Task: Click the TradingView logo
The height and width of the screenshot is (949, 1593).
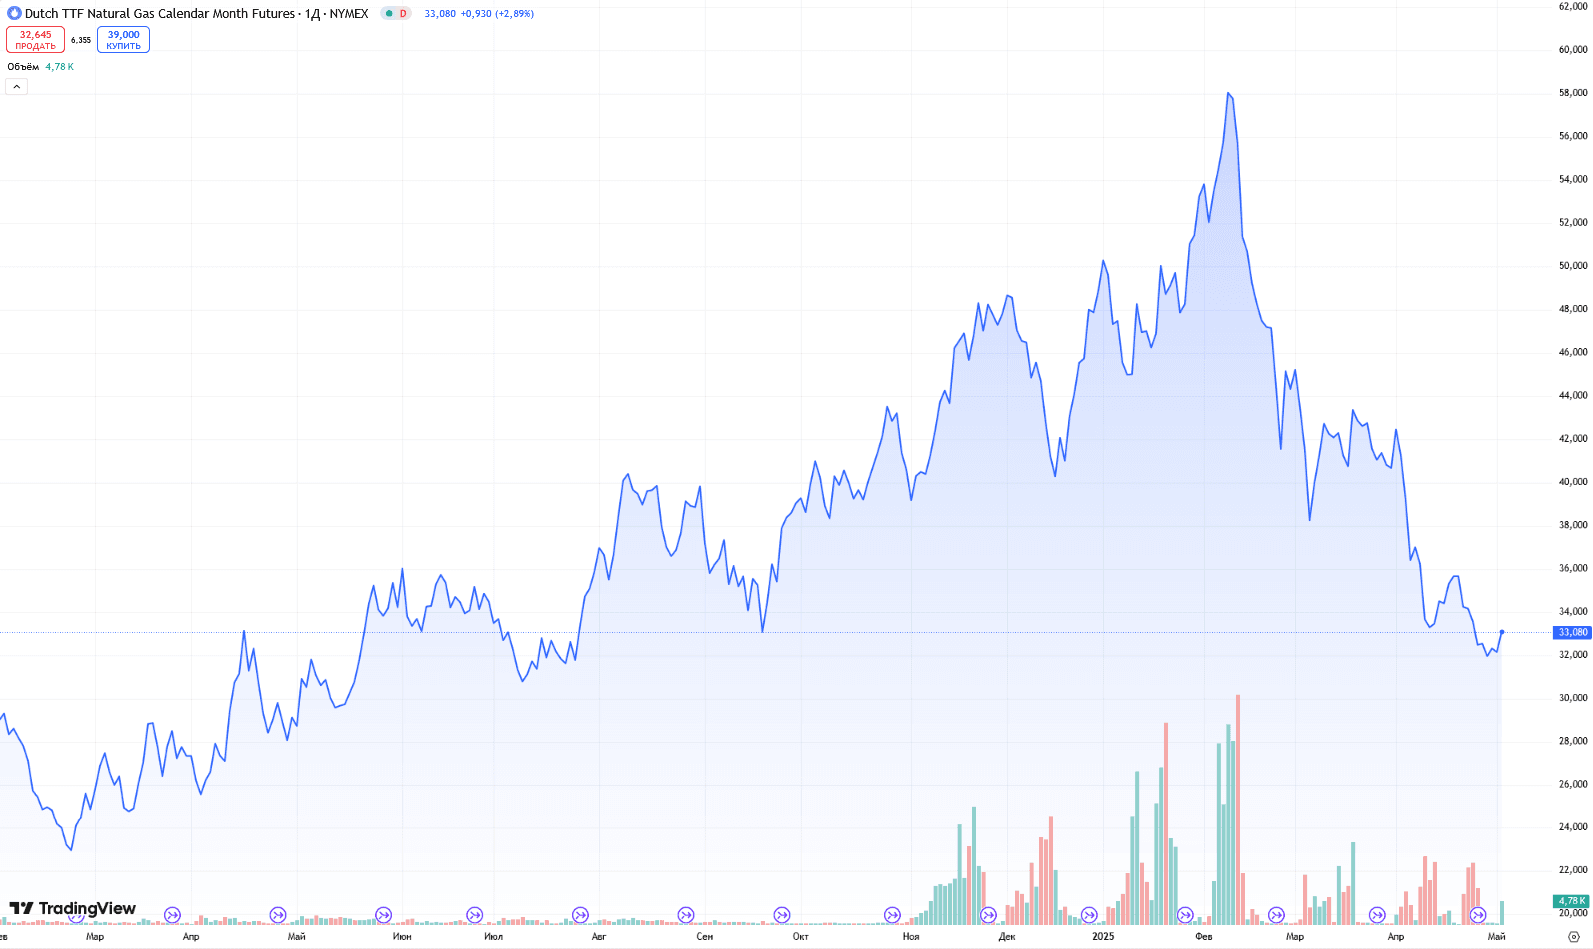Action: pos(73,908)
